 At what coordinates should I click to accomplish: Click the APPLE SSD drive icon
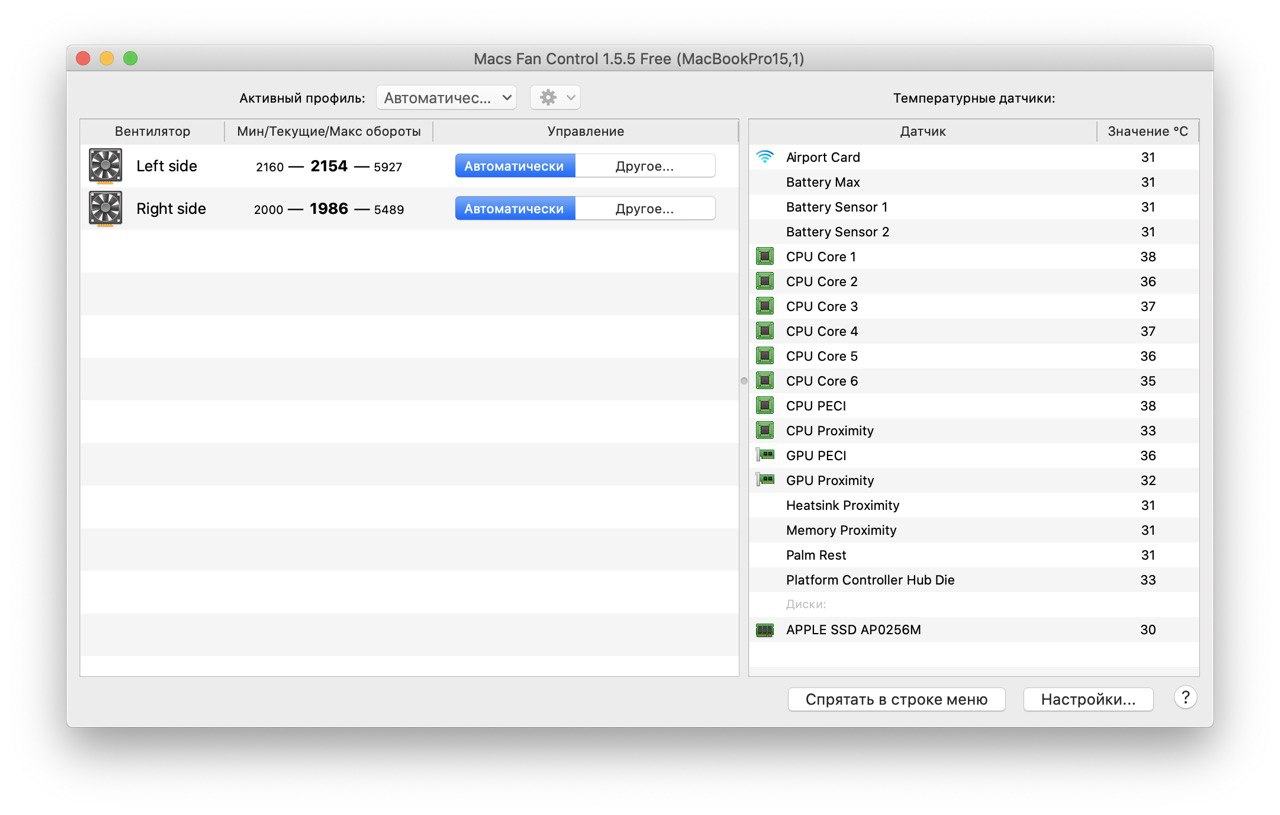[765, 630]
